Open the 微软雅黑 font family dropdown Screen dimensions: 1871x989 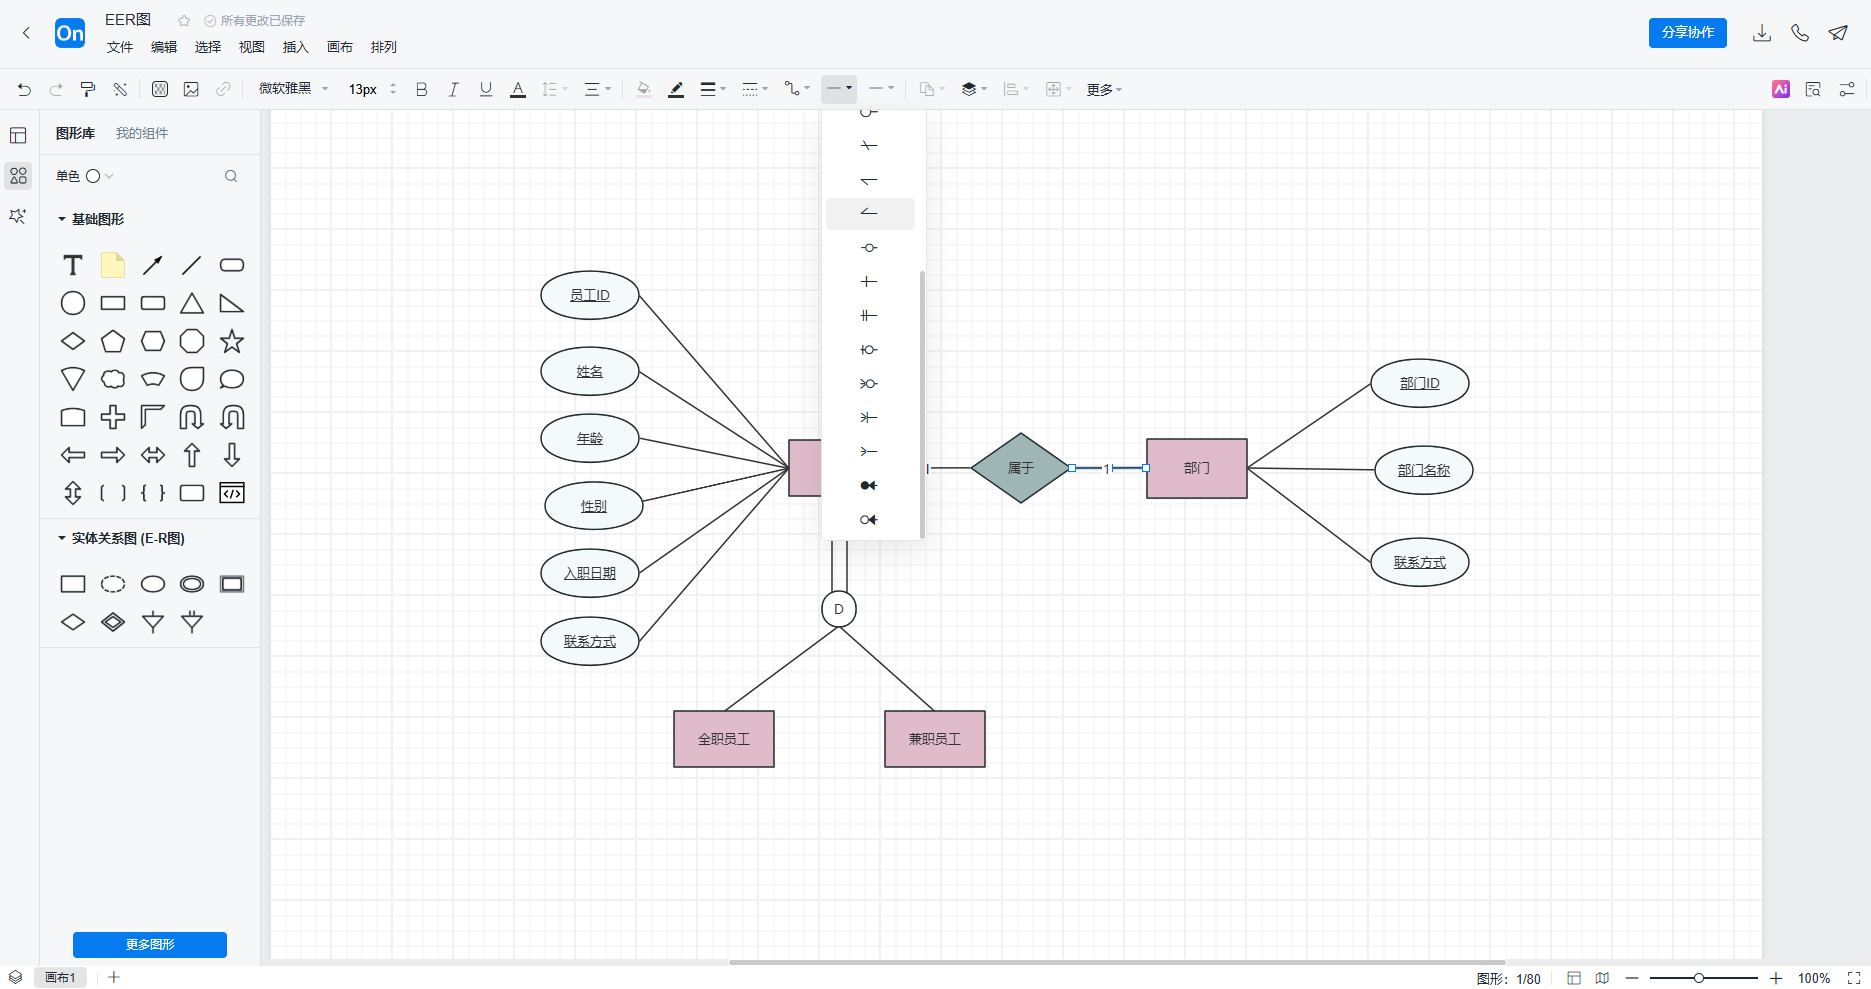(293, 90)
